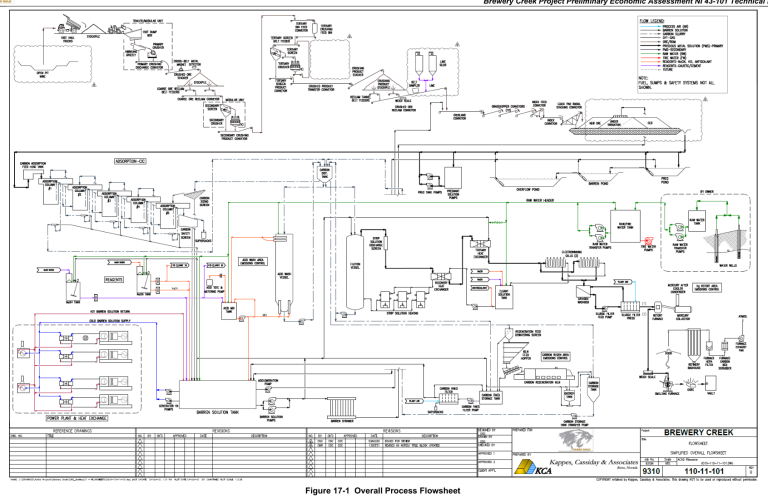Click the barren solution tank rectangle
This screenshot has width=768, height=503.
click(x=217, y=394)
